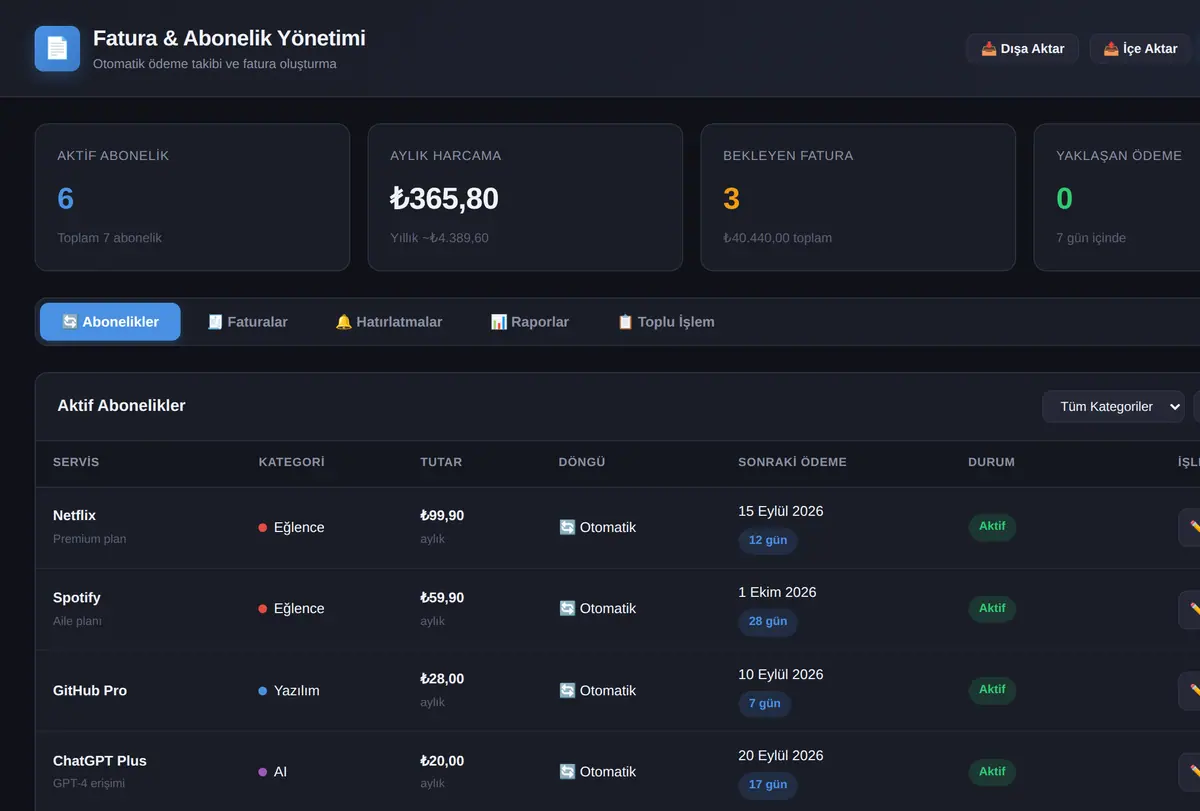Edit the Netflix subscription with pencil icon
The height and width of the screenshot is (811, 1200).
pyautogui.click(x=1190, y=527)
